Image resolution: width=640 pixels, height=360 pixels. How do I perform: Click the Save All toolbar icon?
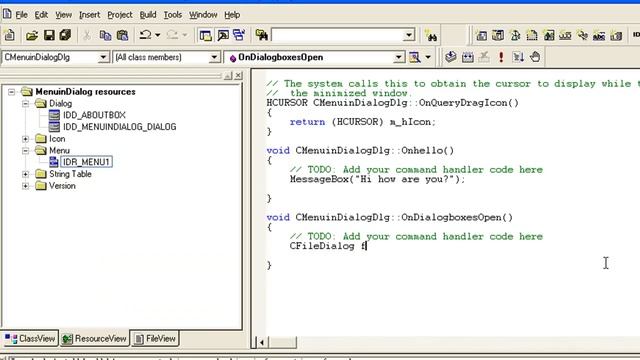[65, 36]
